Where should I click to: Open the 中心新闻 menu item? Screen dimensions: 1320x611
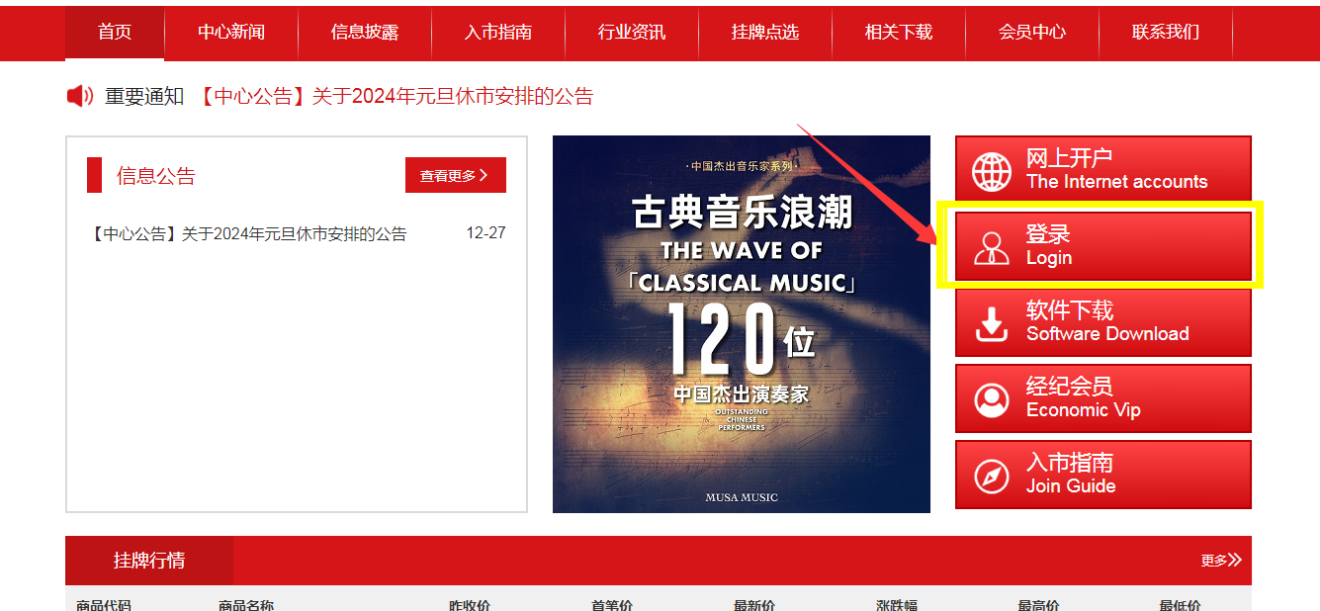pos(231,32)
